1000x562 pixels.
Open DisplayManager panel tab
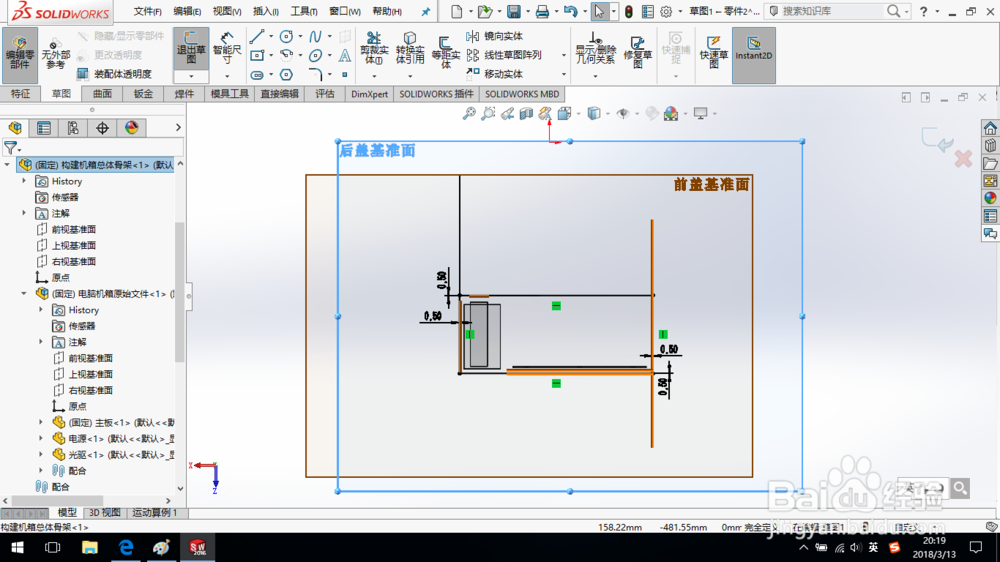(x=131, y=128)
